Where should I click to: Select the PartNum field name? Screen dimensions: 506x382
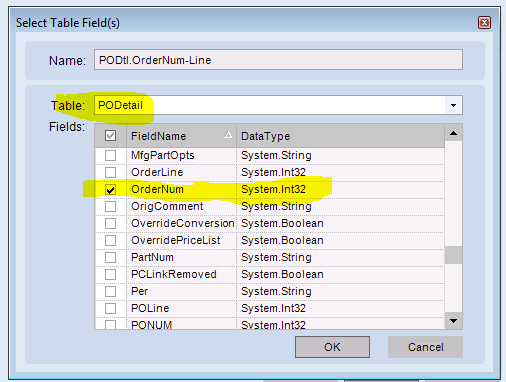(152, 257)
